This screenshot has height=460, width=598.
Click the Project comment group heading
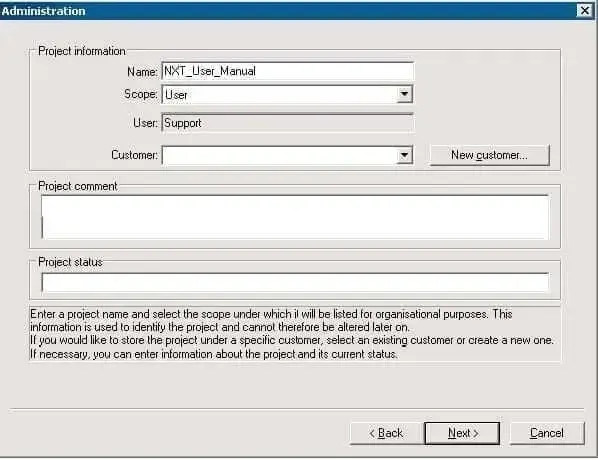pos(78,186)
